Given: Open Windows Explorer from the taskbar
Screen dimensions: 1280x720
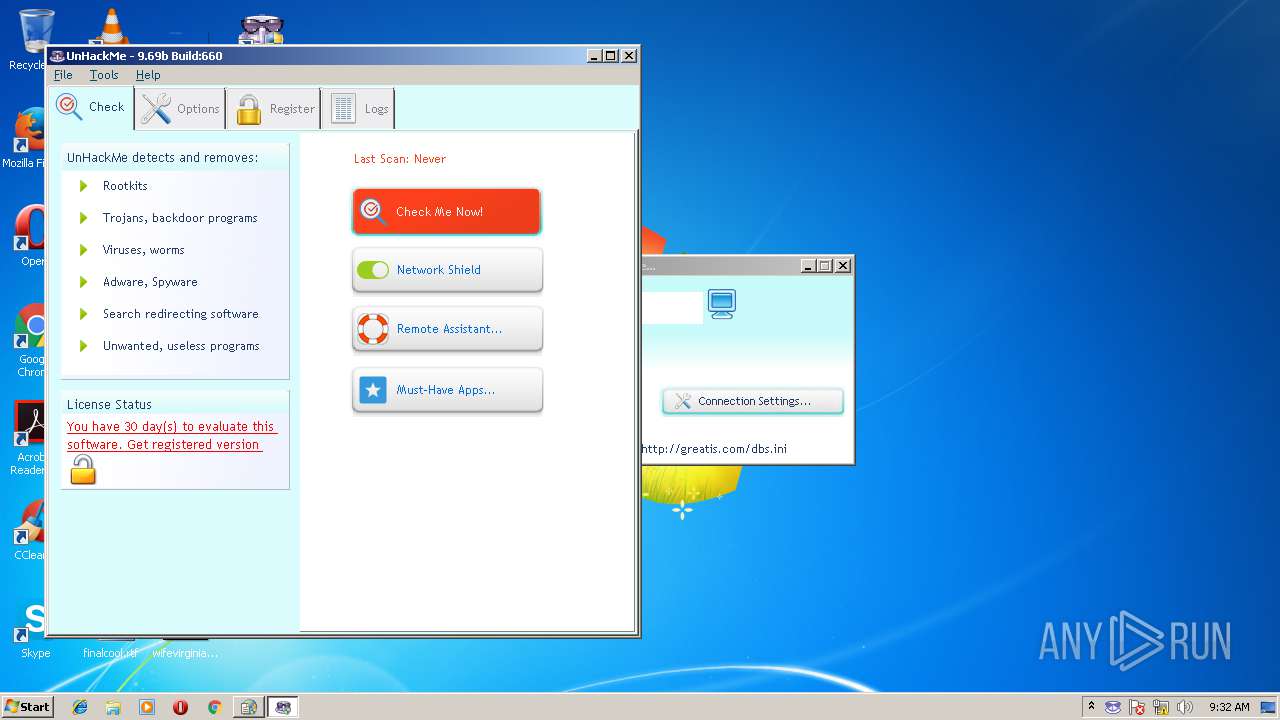Looking at the screenshot, I should (113, 707).
